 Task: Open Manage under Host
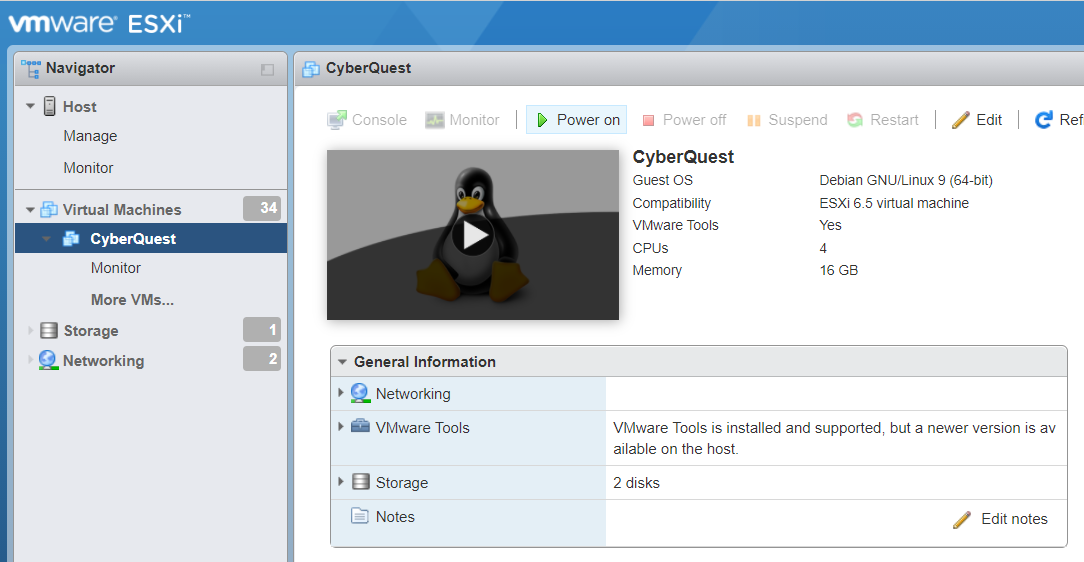pyautogui.click(x=91, y=136)
